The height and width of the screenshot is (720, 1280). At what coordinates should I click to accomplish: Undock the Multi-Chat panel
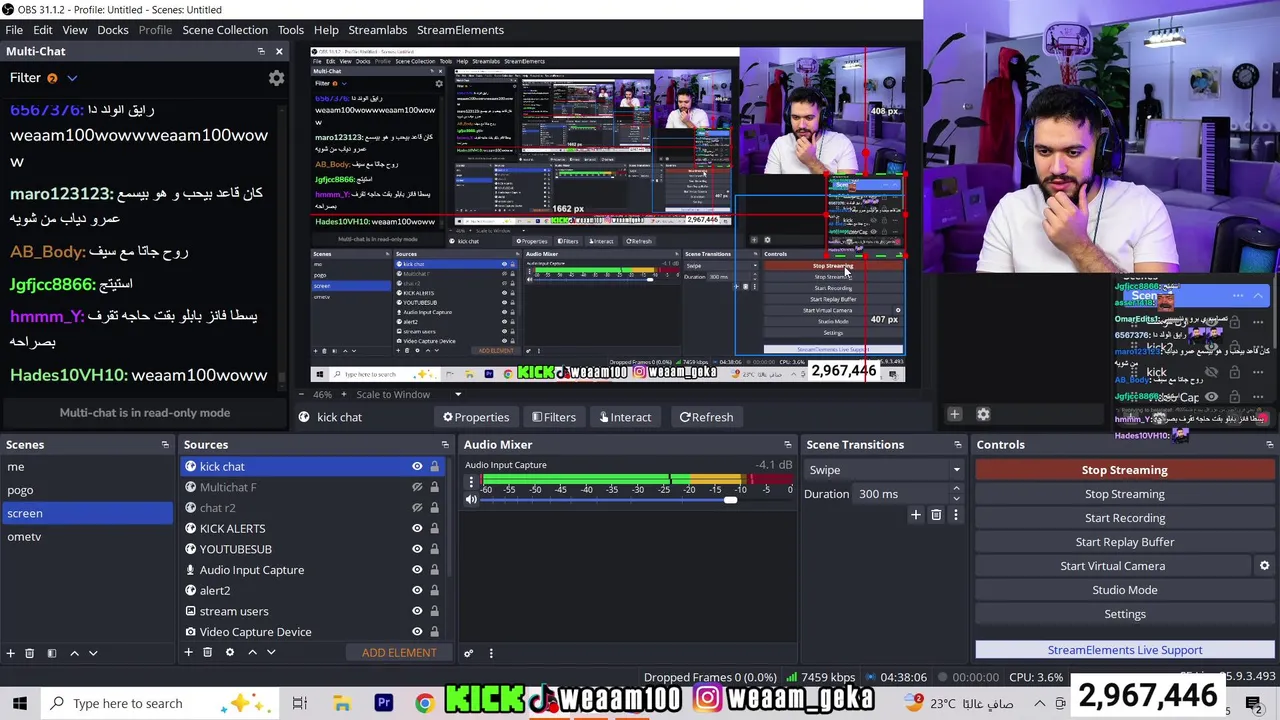point(261,51)
